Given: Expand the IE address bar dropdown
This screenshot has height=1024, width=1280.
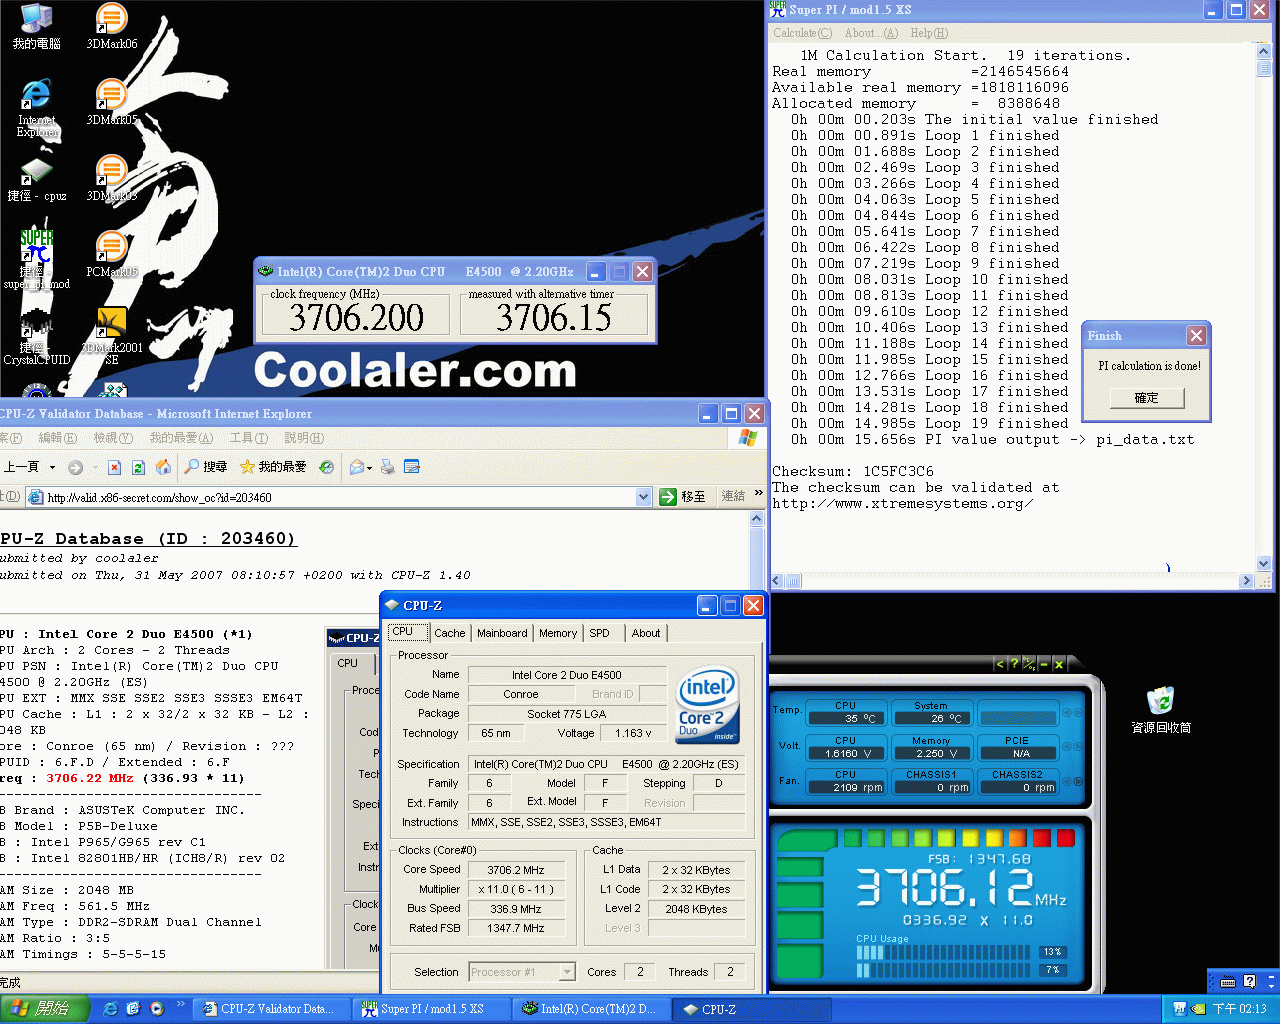Looking at the screenshot, I should pos(643,497).
